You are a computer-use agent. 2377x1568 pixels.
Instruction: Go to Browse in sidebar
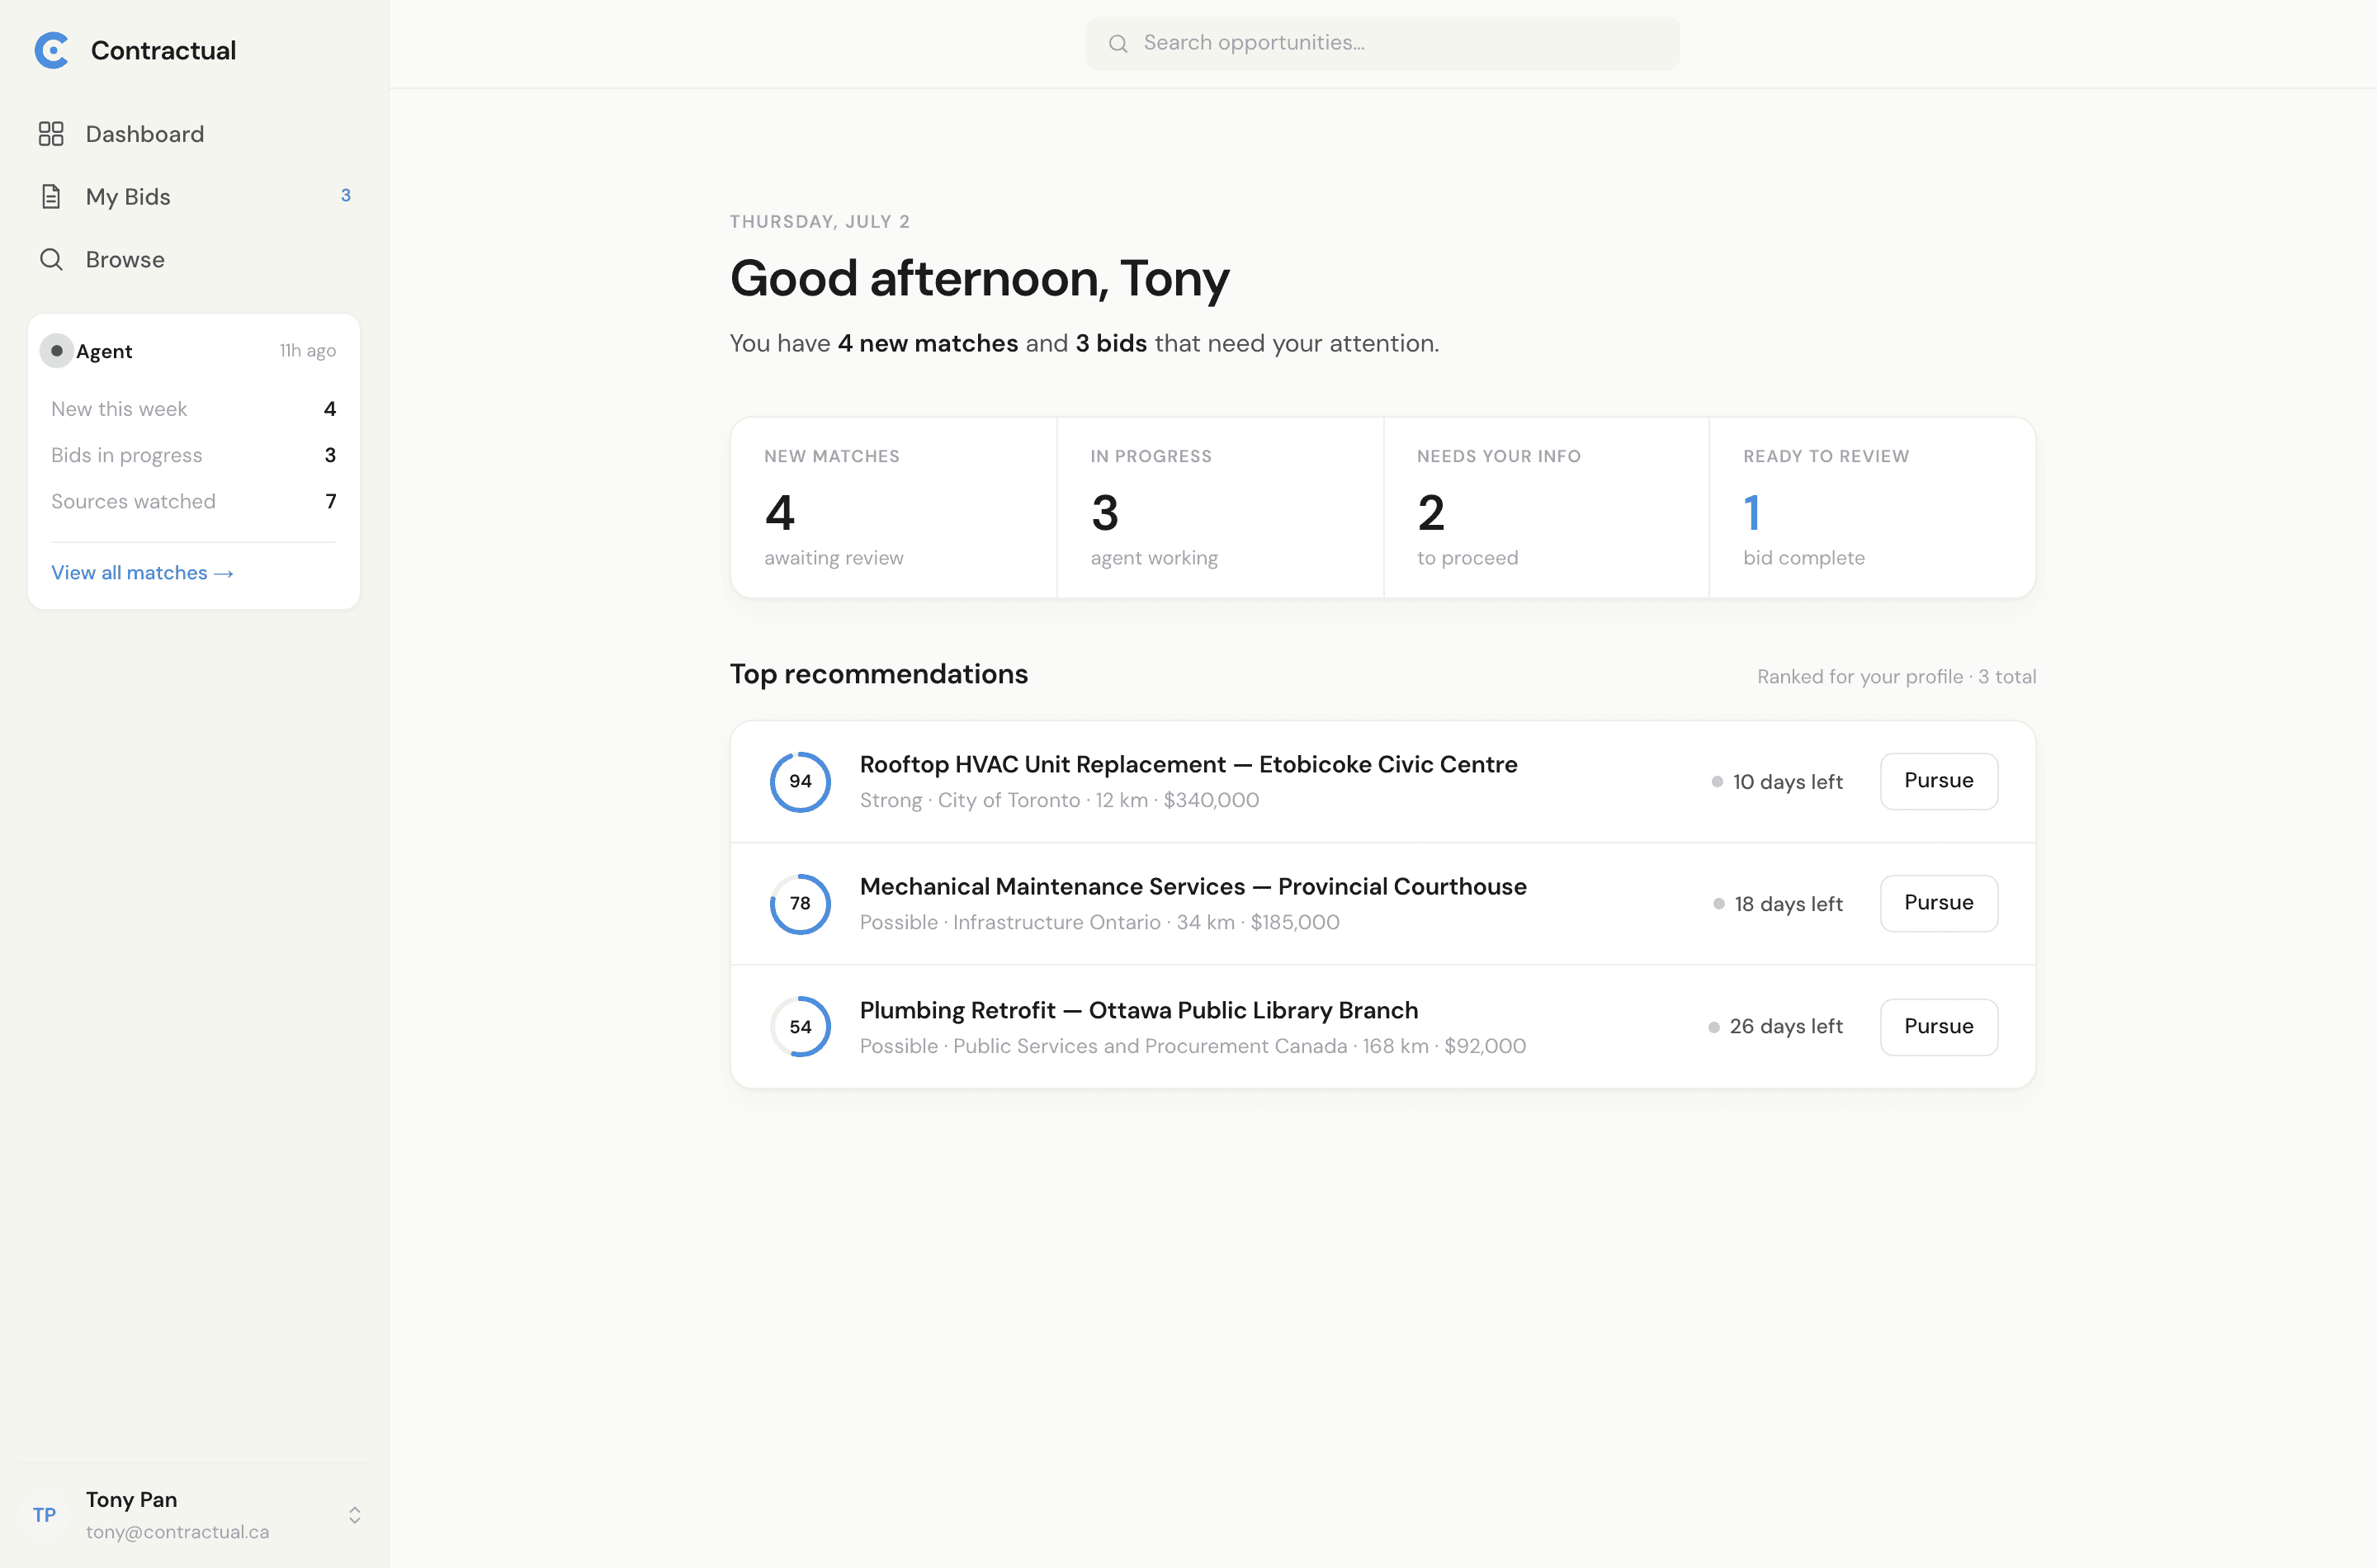(194, 259)
